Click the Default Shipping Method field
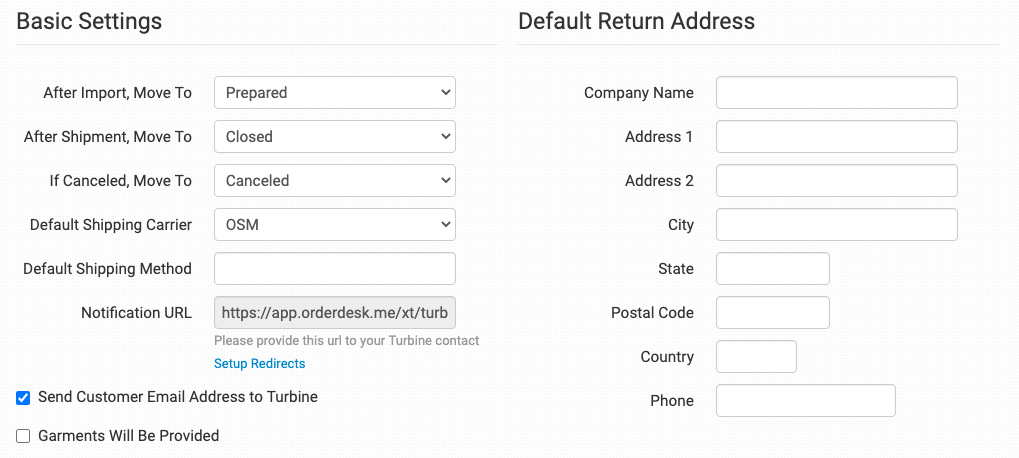1019x458 pixels. click(334, 269)
